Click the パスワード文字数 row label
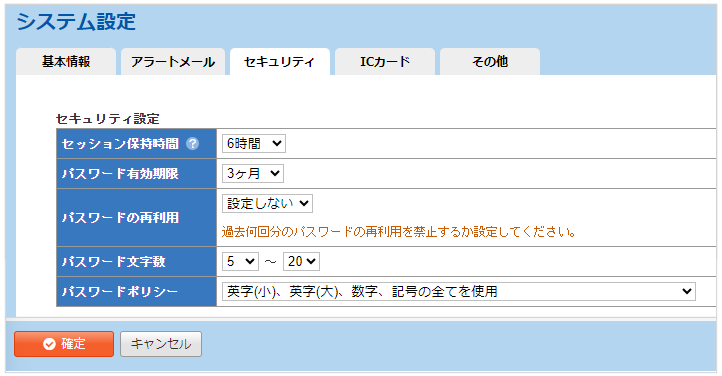The height and width of the screenshot is (376, 722). (x=113, y=261)
